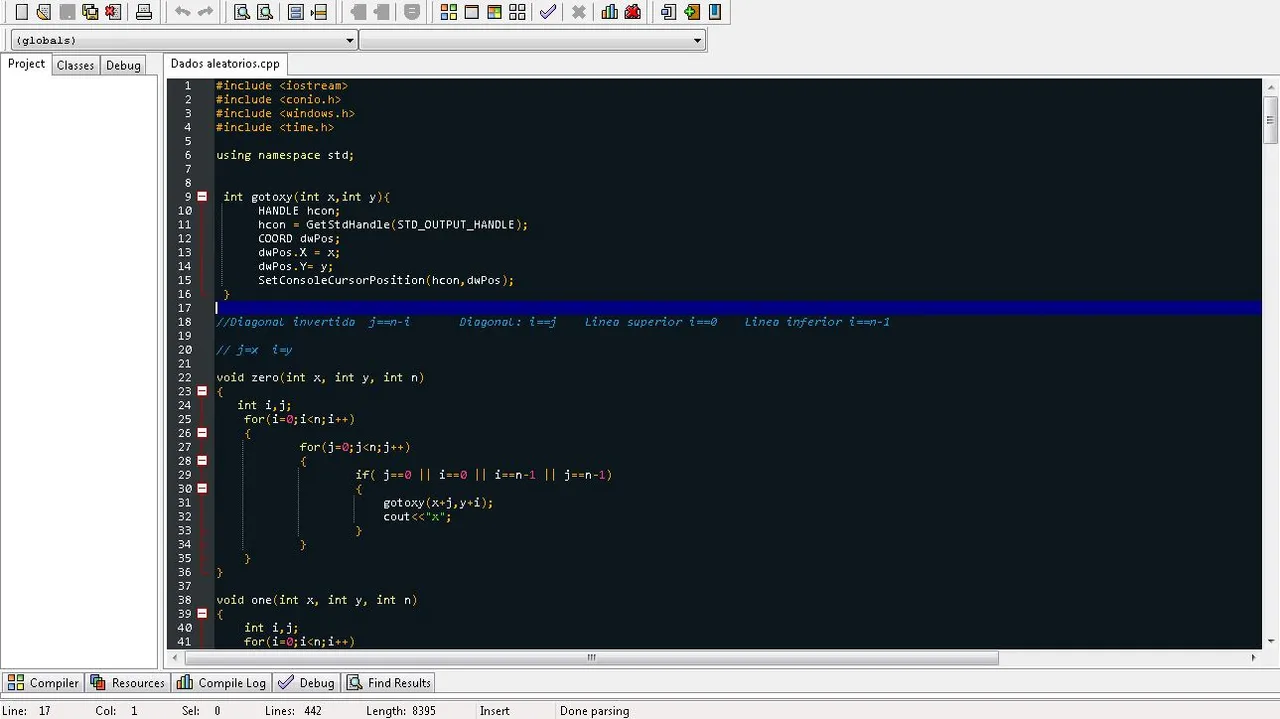Viewport: 1280px width, 719px height.
Task: Run the program using the window icon
Action: pyautogui.click(x=472, y=12)
